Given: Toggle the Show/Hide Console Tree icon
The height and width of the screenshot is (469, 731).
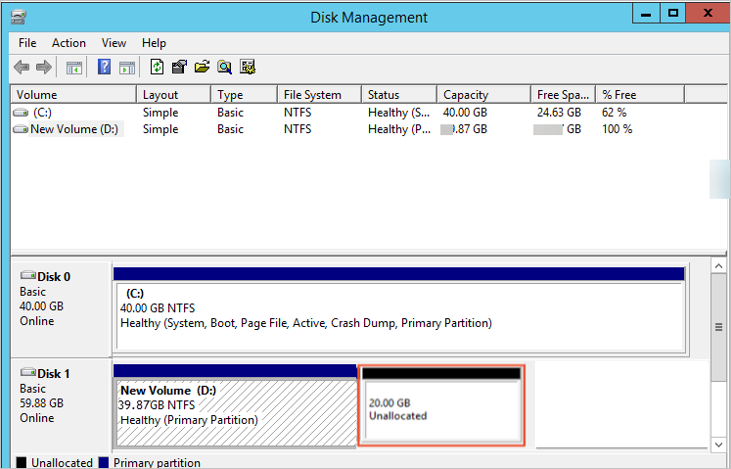Looking at the screenshot, I should 74,68.
